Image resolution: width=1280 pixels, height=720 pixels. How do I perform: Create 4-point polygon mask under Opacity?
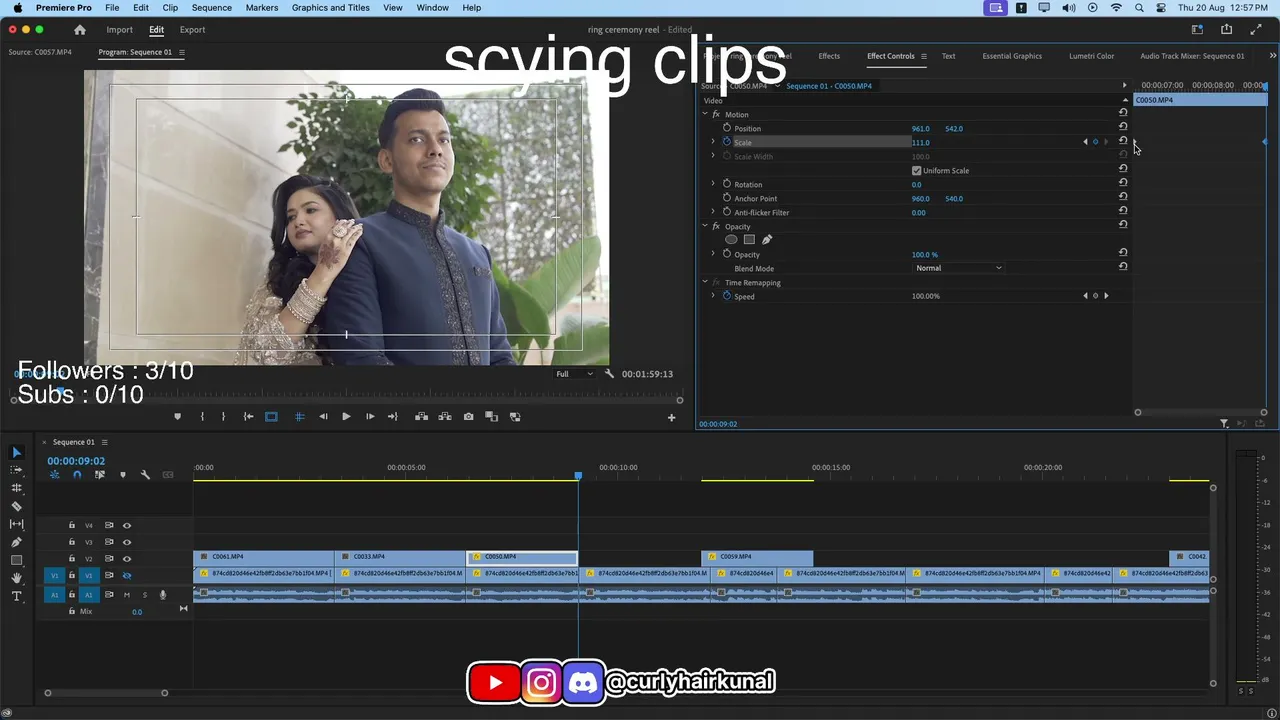pos(749,240)
